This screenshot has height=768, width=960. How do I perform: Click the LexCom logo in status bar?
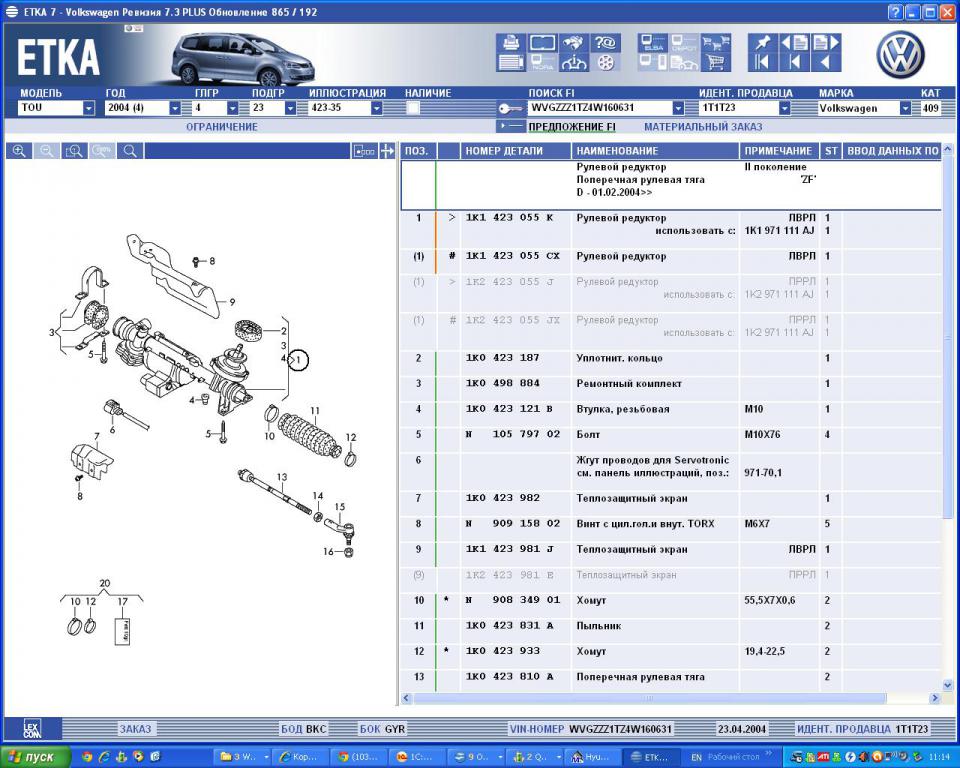click(32, 729)
